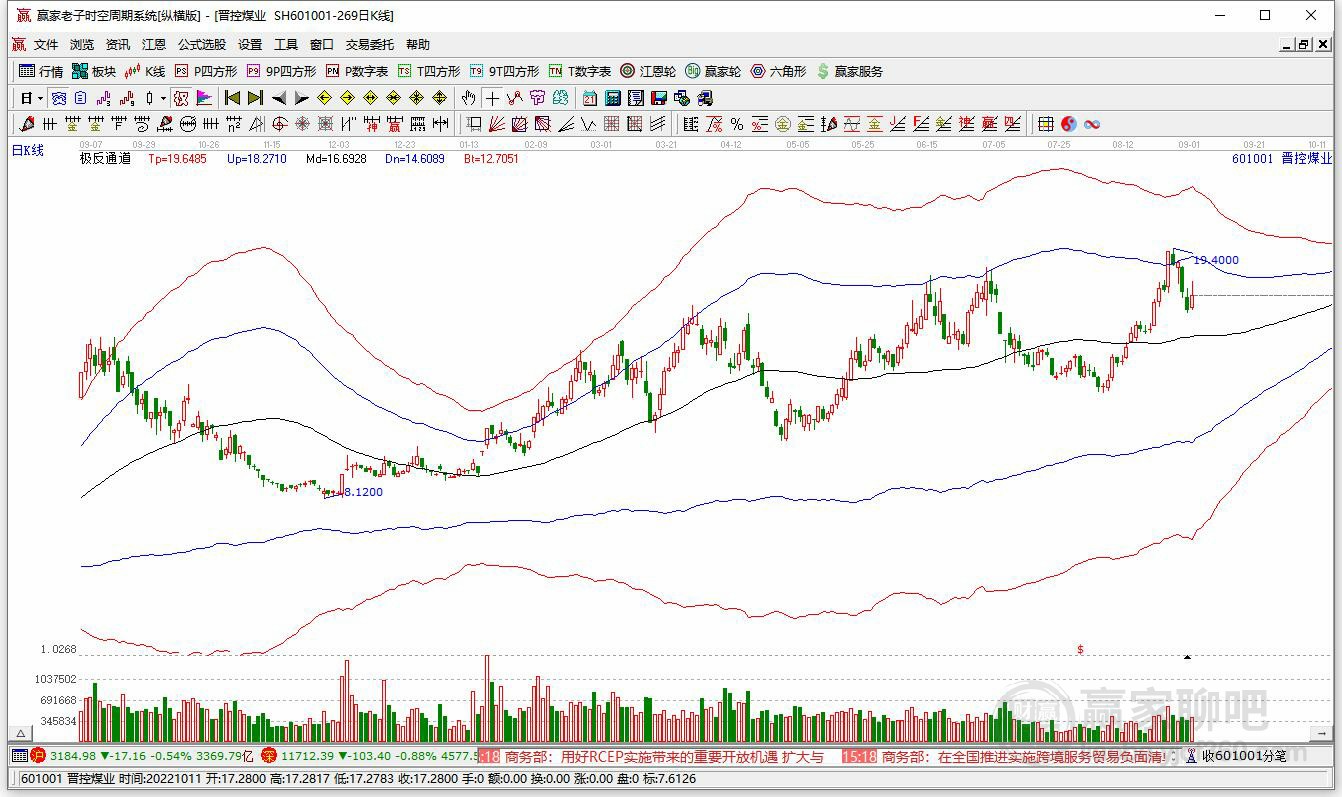Click the red line chart with 3 icon
This screenshot has width=1342, height=797.
(x=104, y=98)
